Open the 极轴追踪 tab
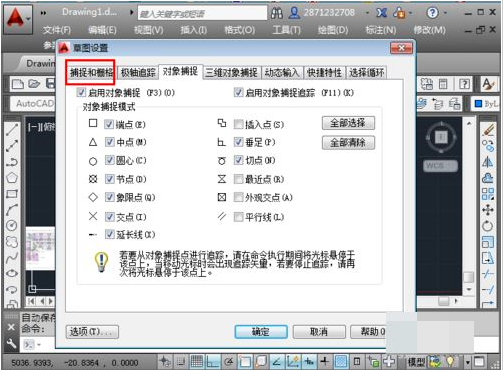The height and width of the screenshot is (370, 503). (x=138, y=72)
